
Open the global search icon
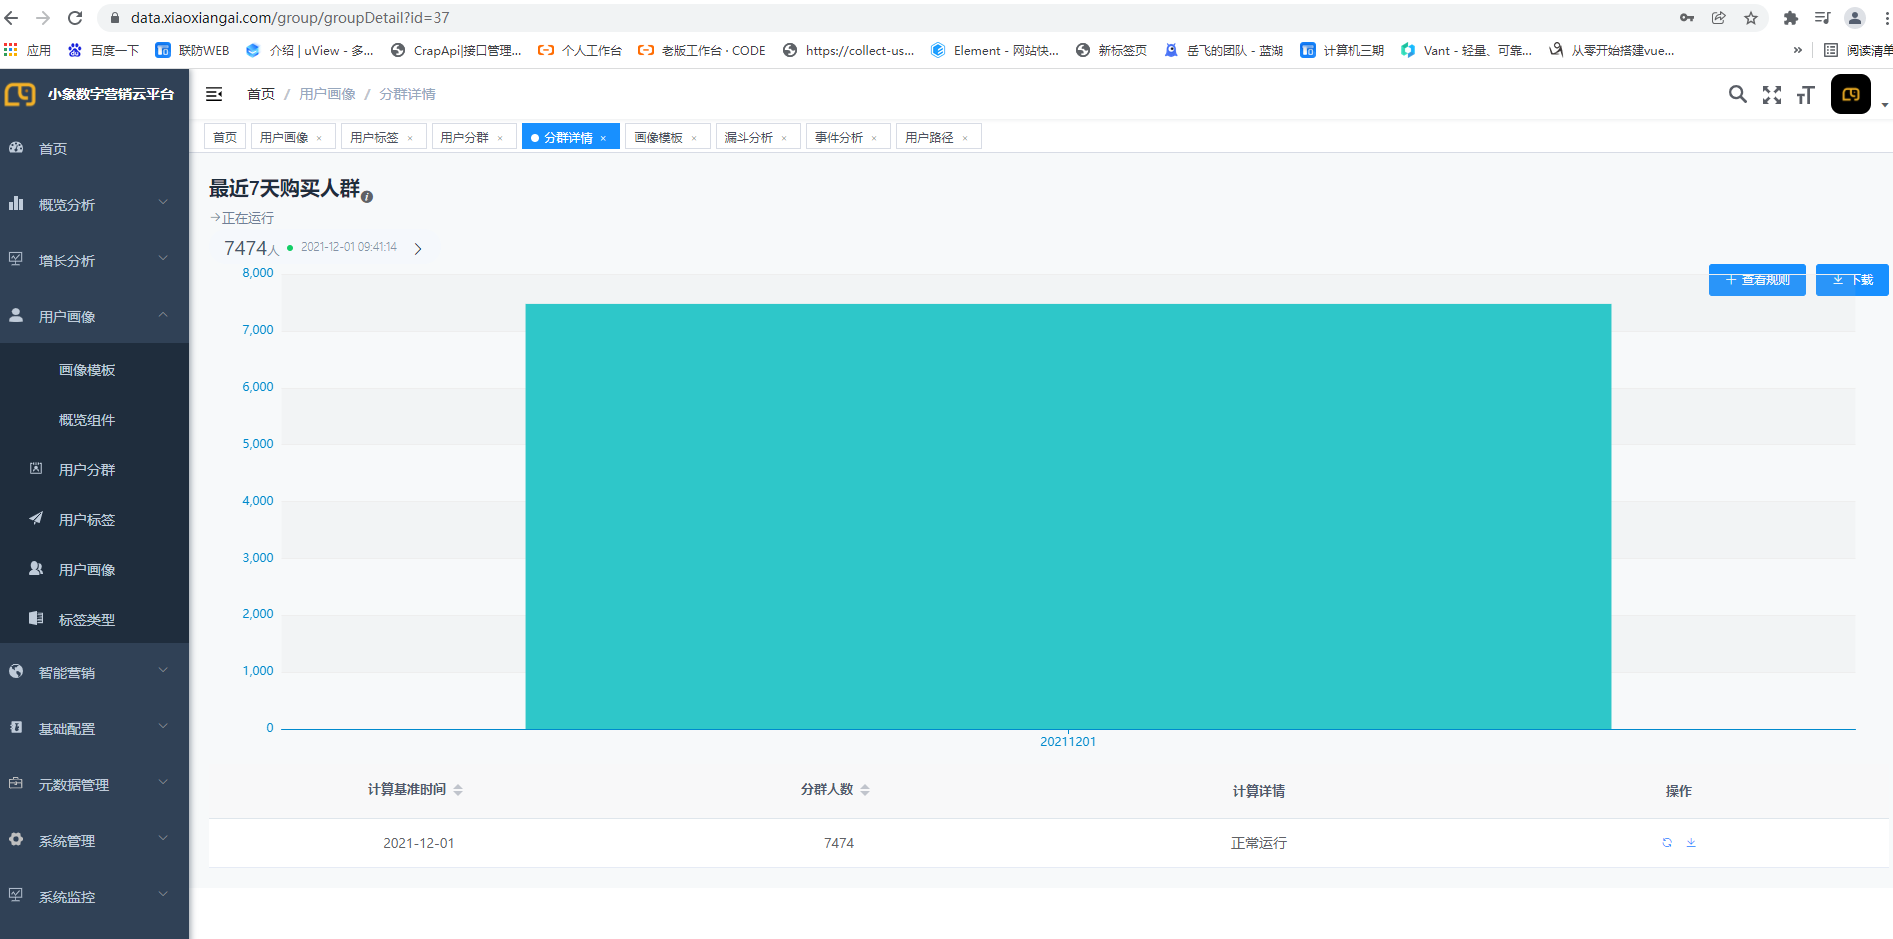(x=1737, y=94)
